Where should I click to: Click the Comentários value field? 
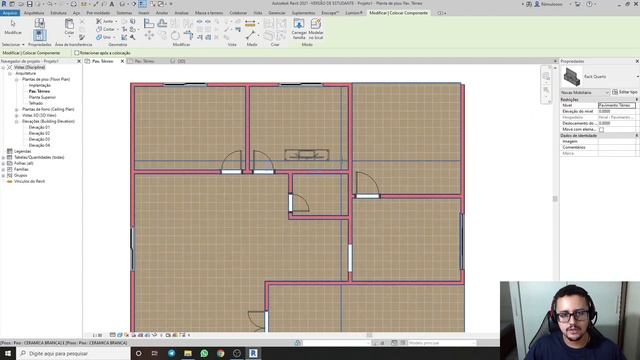(617, 147)
